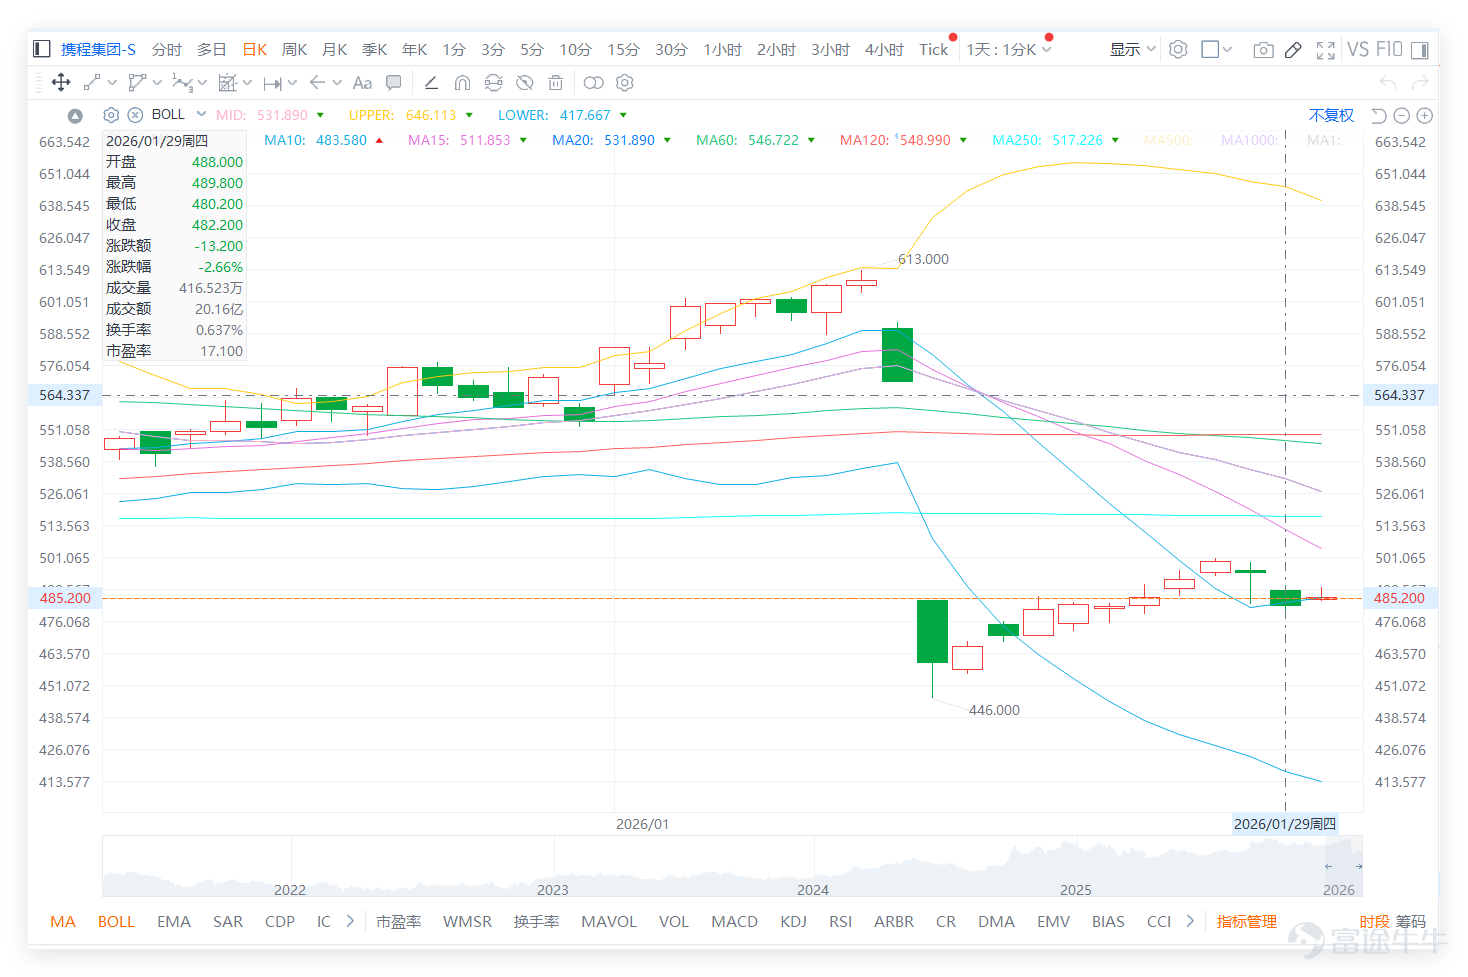Toggle the MA main indicator
The image size is (1468, 977).
tap(63, 921)
